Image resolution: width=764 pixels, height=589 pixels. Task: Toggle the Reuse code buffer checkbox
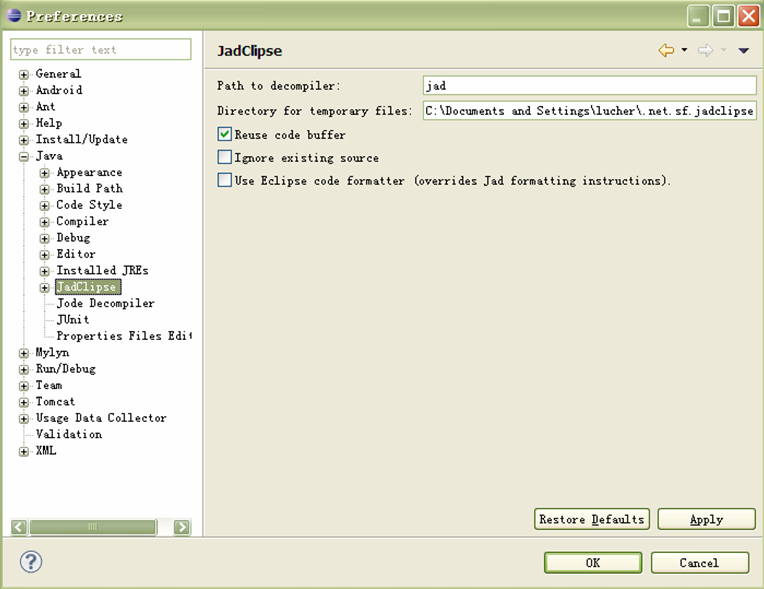(x=225, y=134)
